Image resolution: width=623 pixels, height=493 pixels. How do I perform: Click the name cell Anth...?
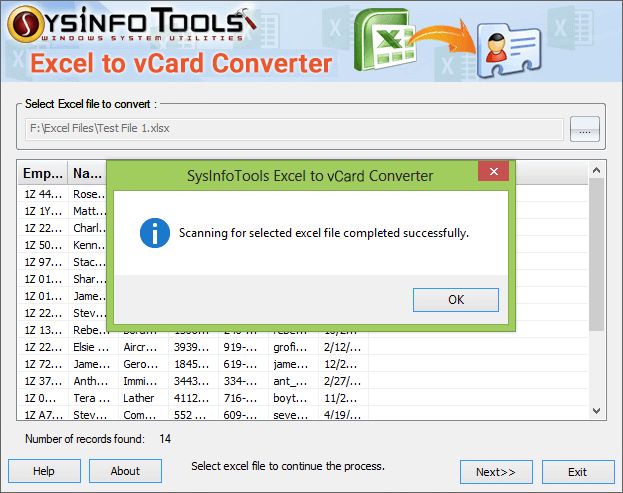coord(93,381)
